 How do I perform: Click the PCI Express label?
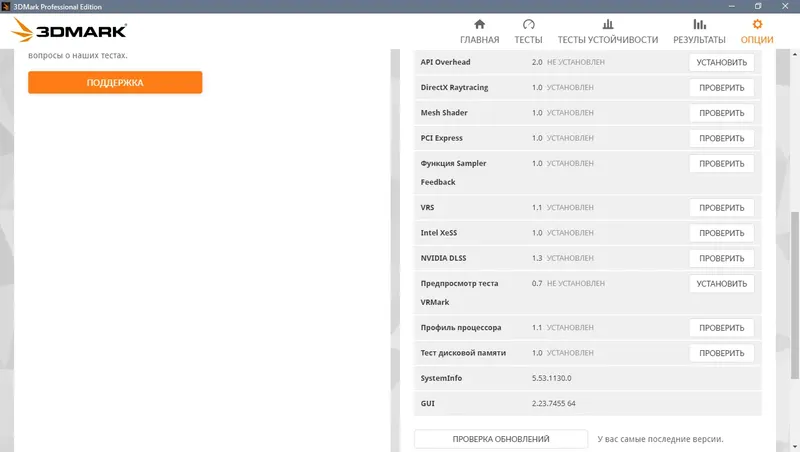coord(441,138)
